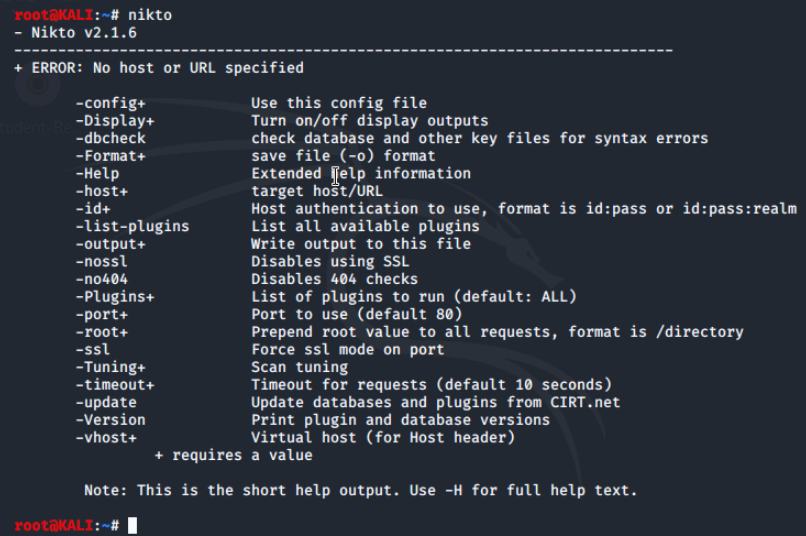The image size is (806, 536).
Task: Click the -host+ option text
Action: tap(102, 191)
